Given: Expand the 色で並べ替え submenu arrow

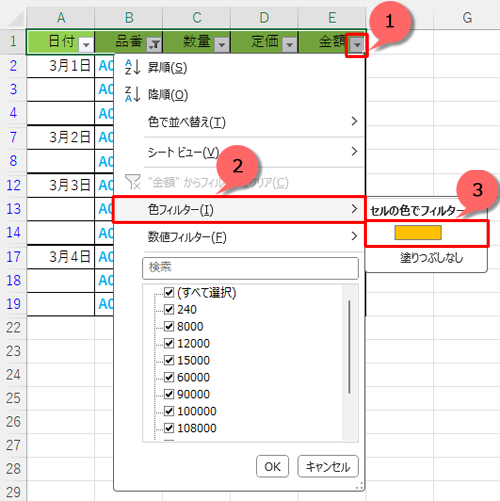Looking at the screenshot, I should tap(354, 121).
